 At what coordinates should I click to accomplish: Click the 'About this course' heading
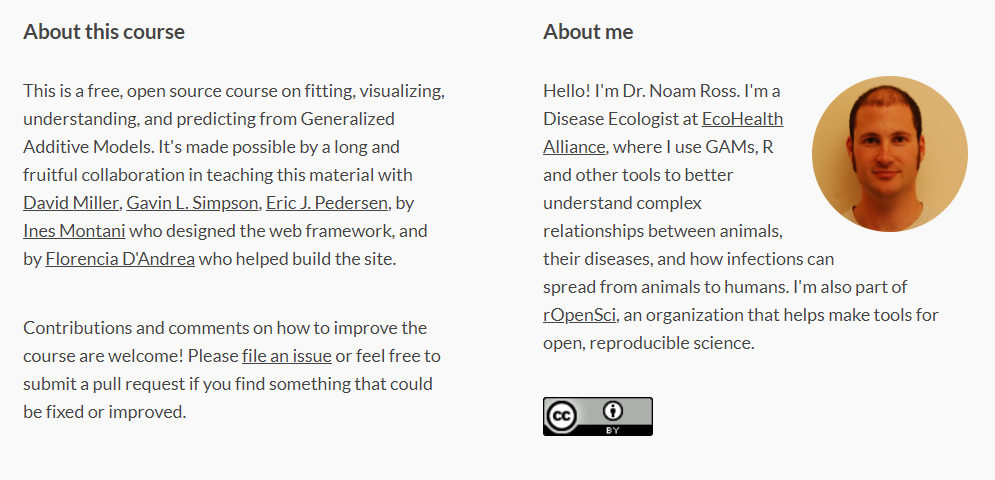(x=104, y=31)
